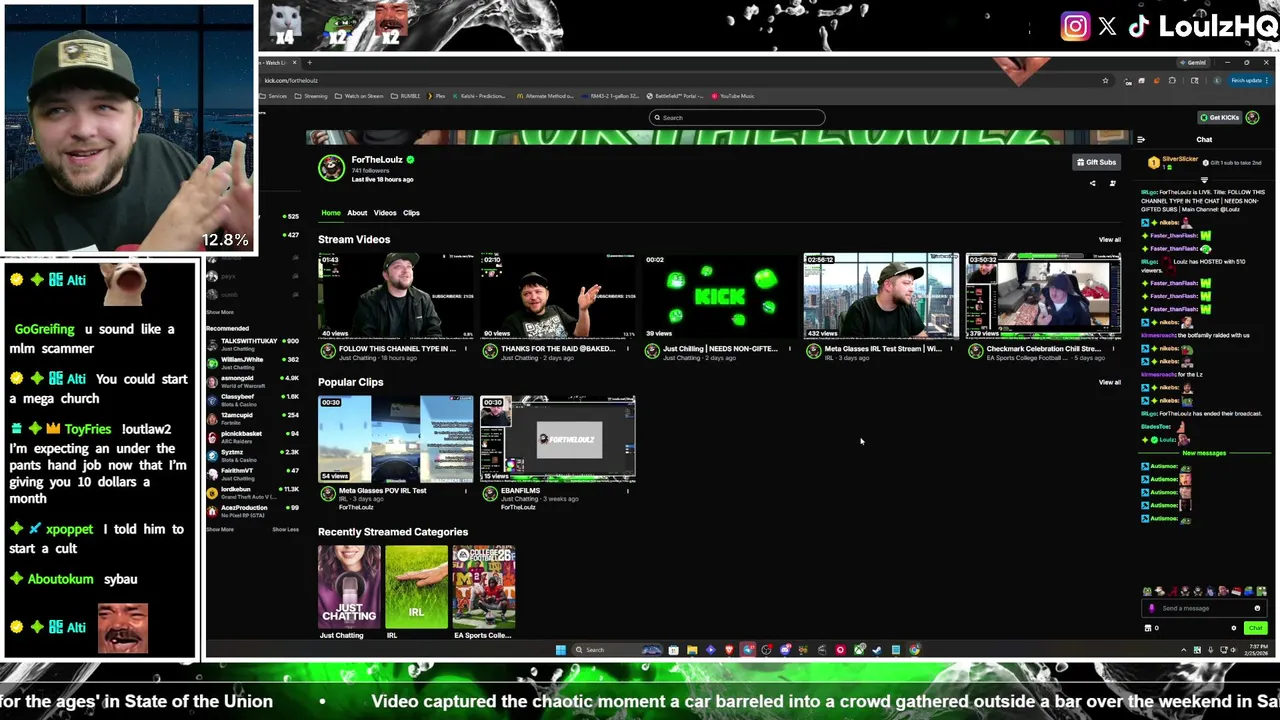1280x720 pixels.
Task: Switch to the Videos tab
Action: (x=385, y=213)
